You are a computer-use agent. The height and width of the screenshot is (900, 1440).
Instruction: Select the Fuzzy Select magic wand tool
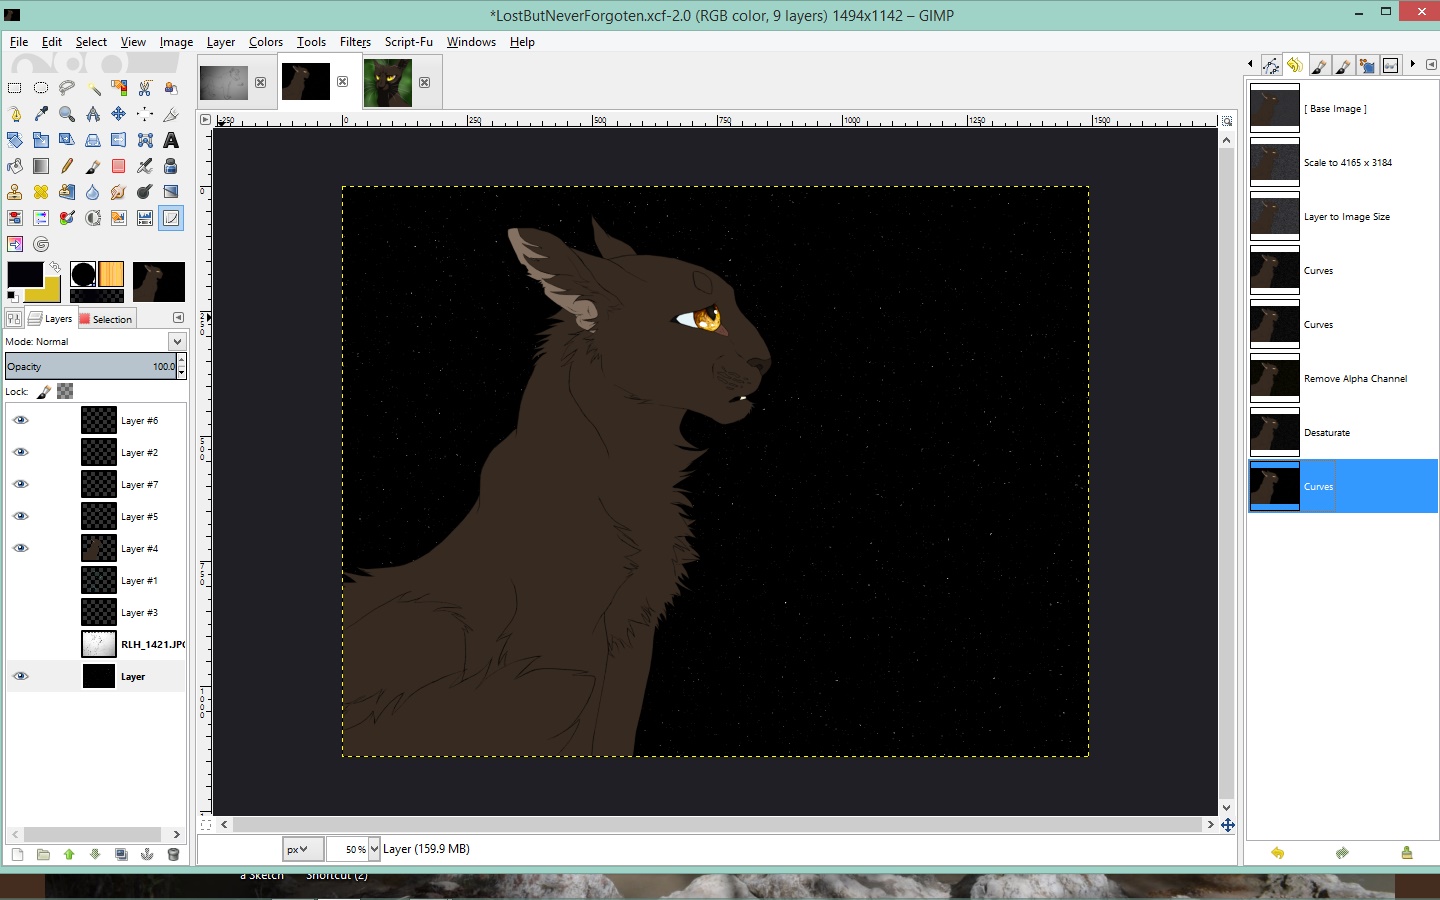(93, 88)
